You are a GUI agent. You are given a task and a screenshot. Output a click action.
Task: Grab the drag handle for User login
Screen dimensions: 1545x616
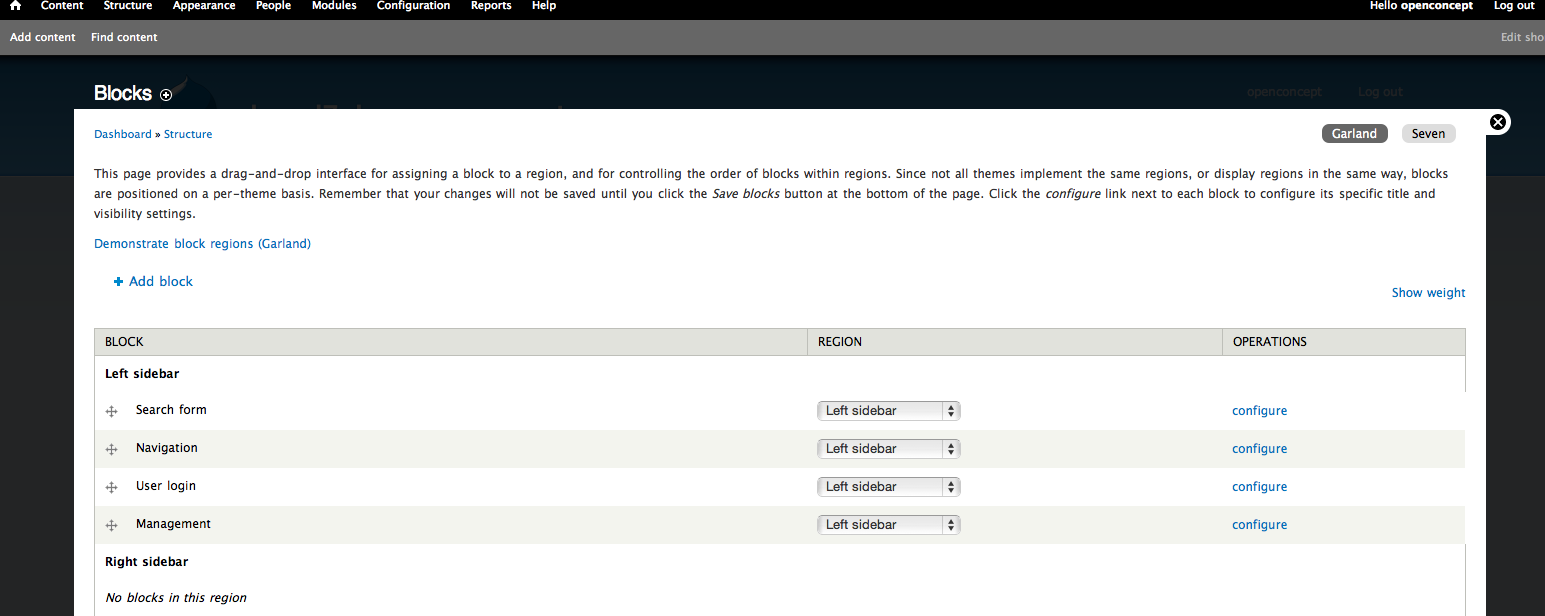111,486
